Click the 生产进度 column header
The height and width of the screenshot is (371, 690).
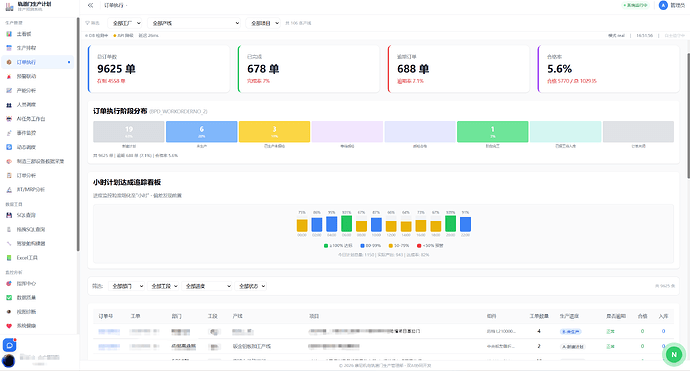pyautogui.click(x=569, y=316)
